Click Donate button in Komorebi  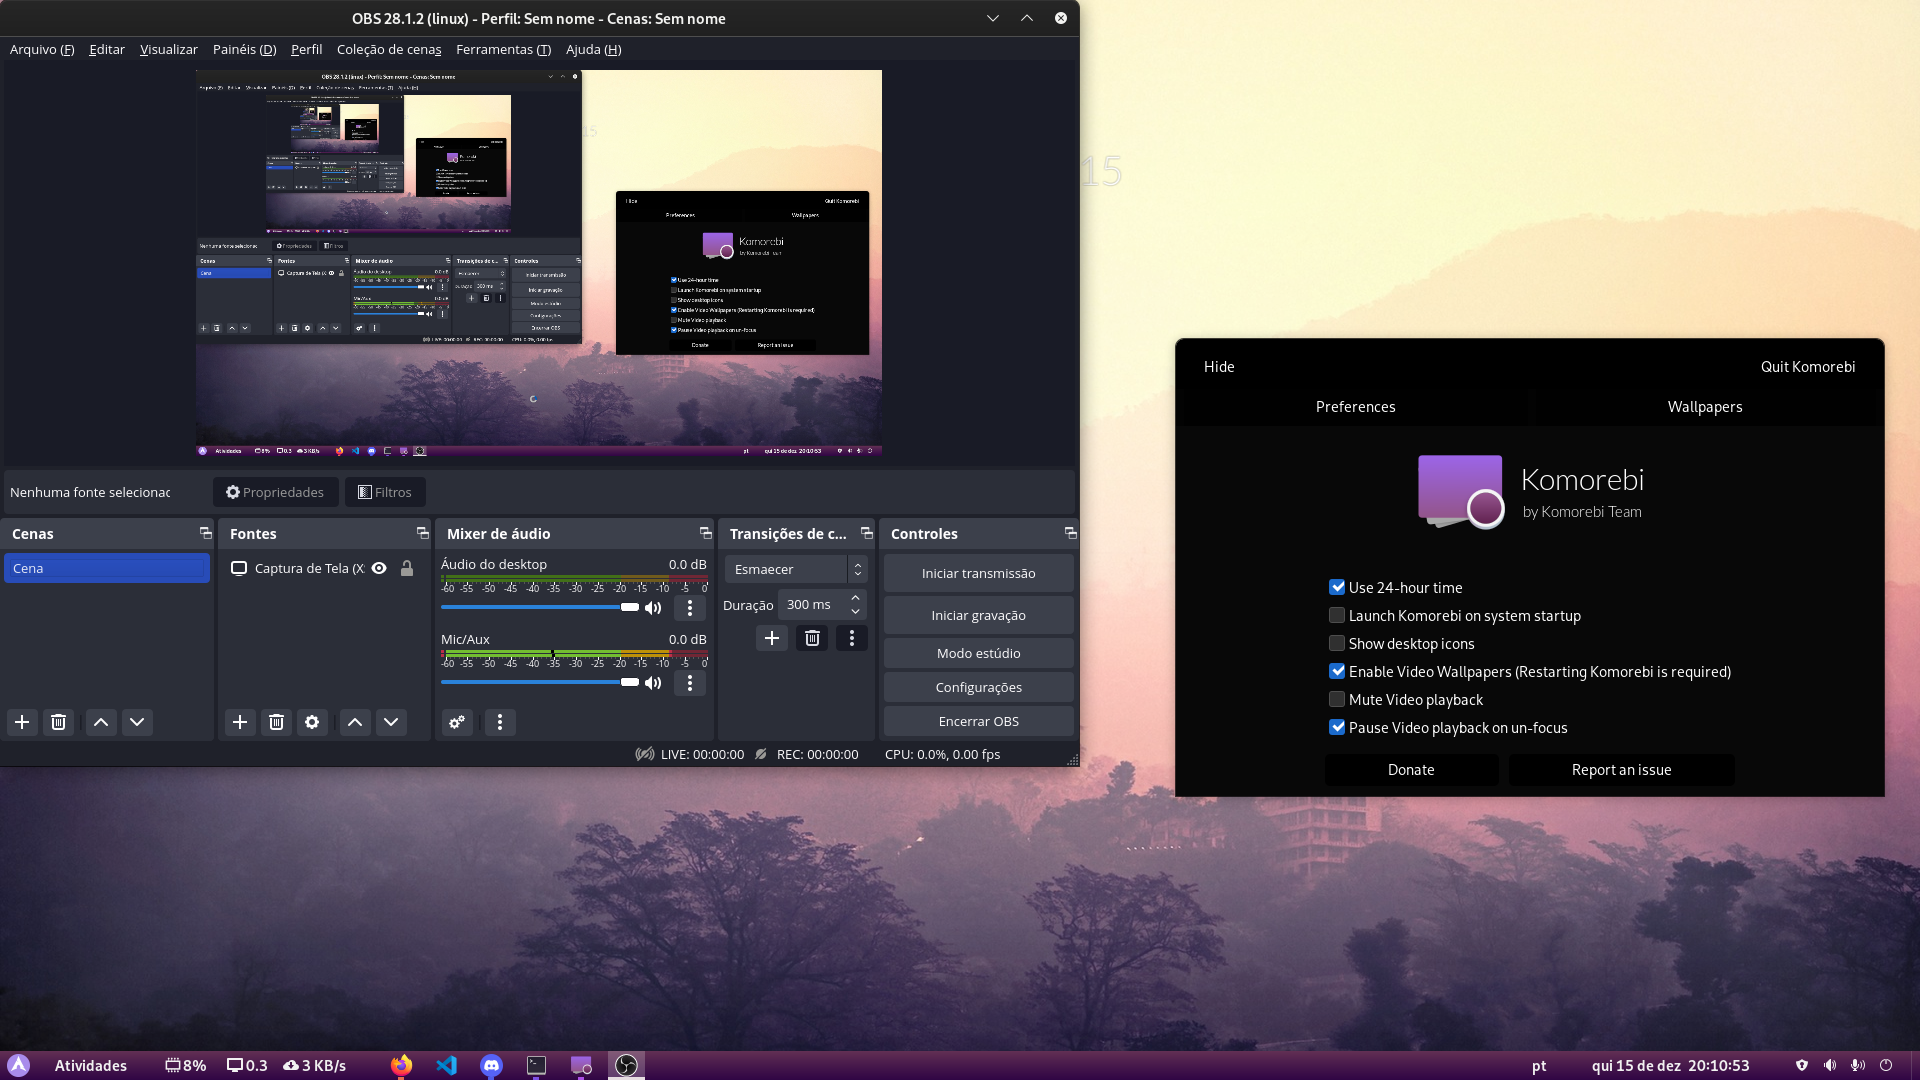coord(1411,769)
